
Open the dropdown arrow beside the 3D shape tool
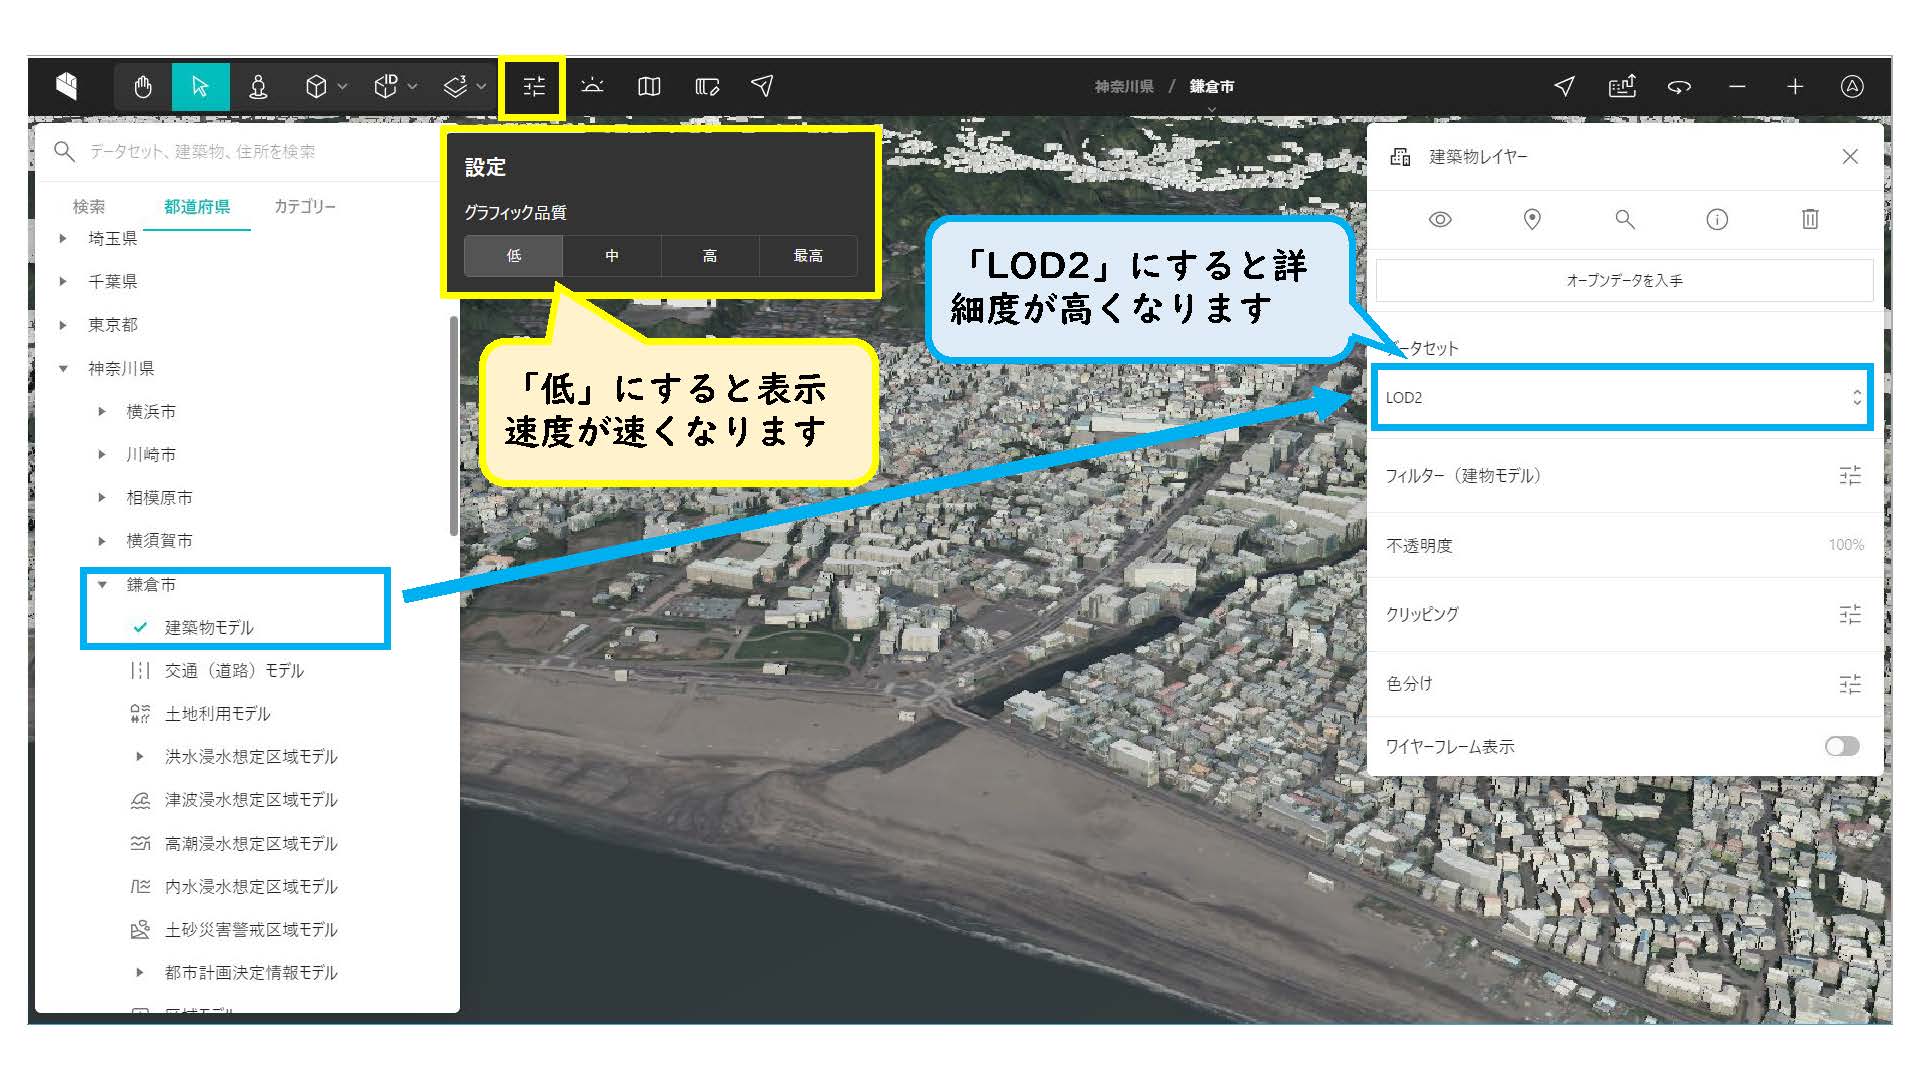[412, 87]
